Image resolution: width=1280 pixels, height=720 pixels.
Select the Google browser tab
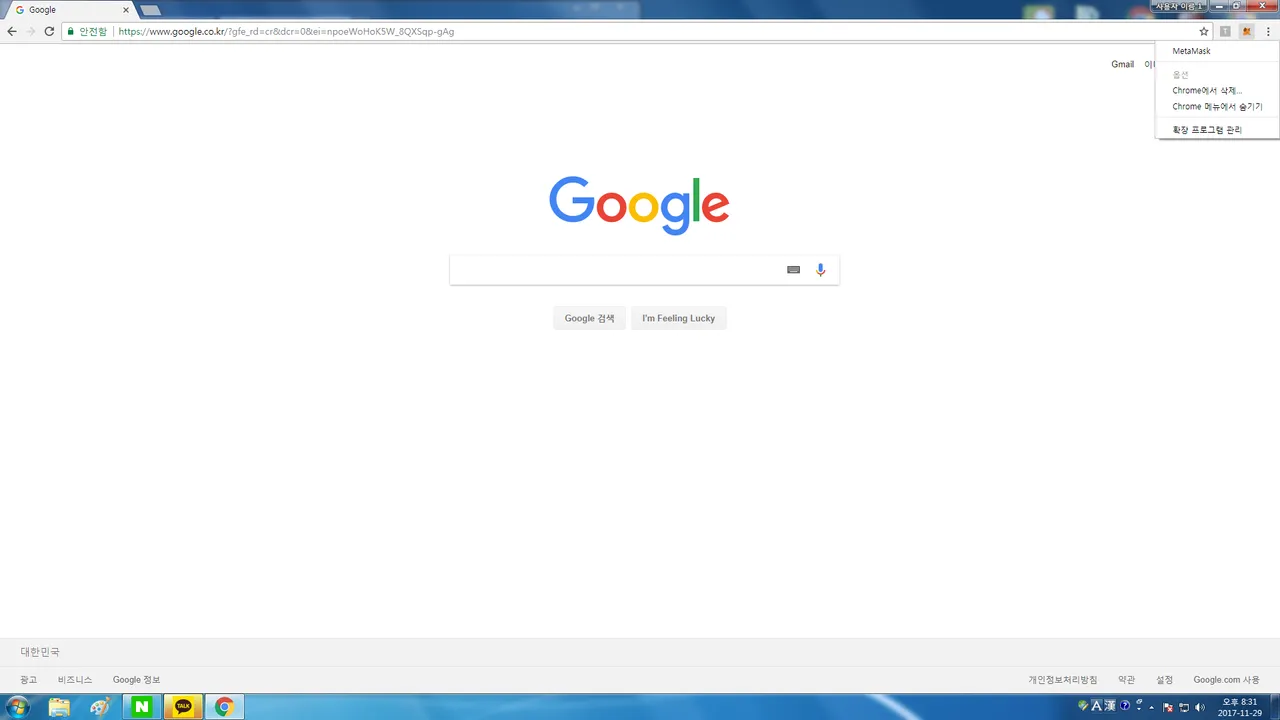[x=68, y=10]
